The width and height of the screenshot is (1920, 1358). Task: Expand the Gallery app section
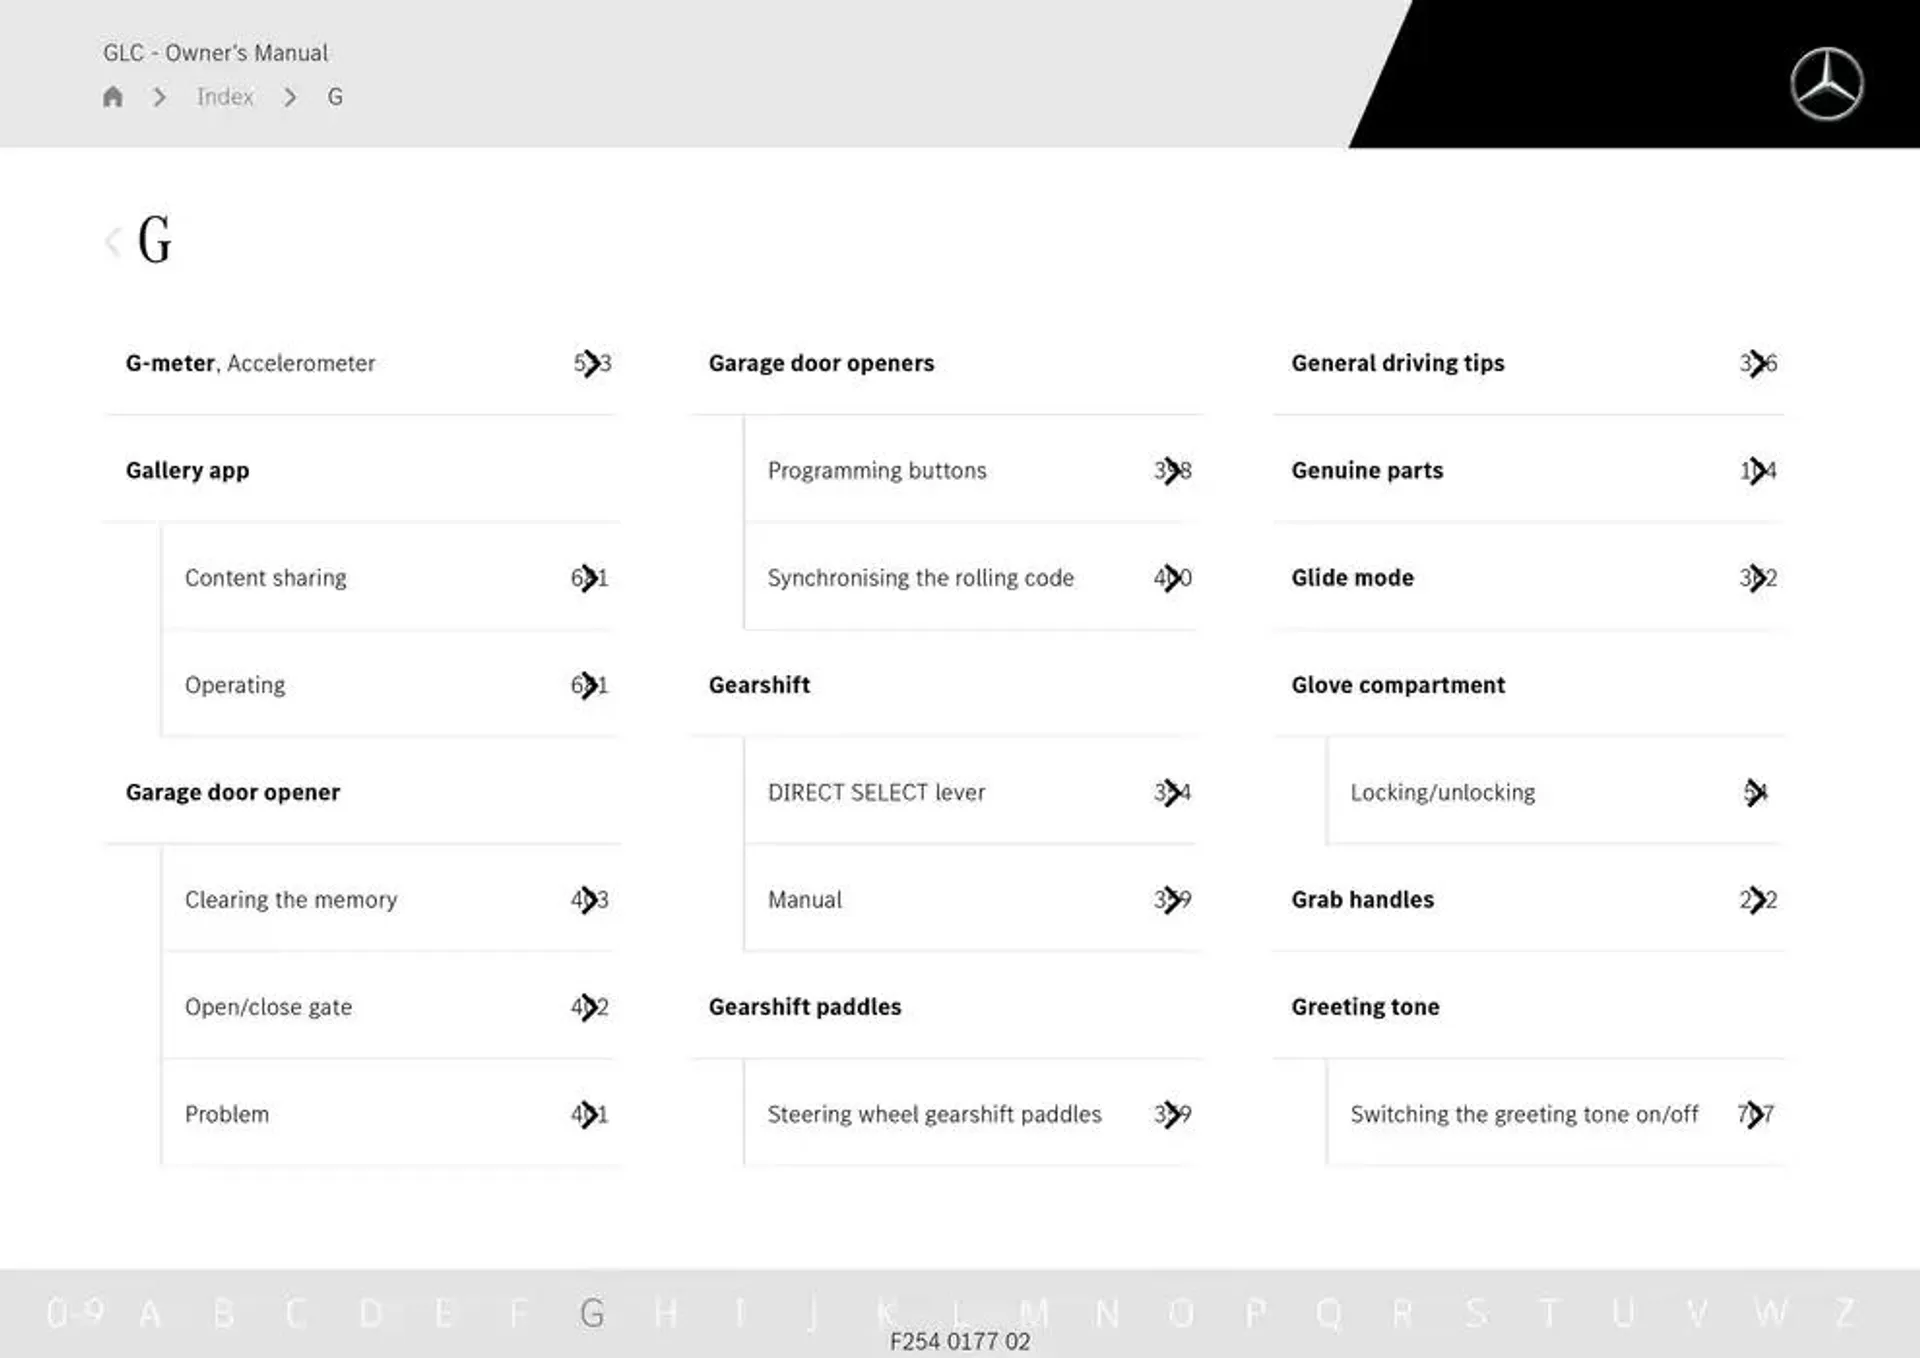pos(187,467)
